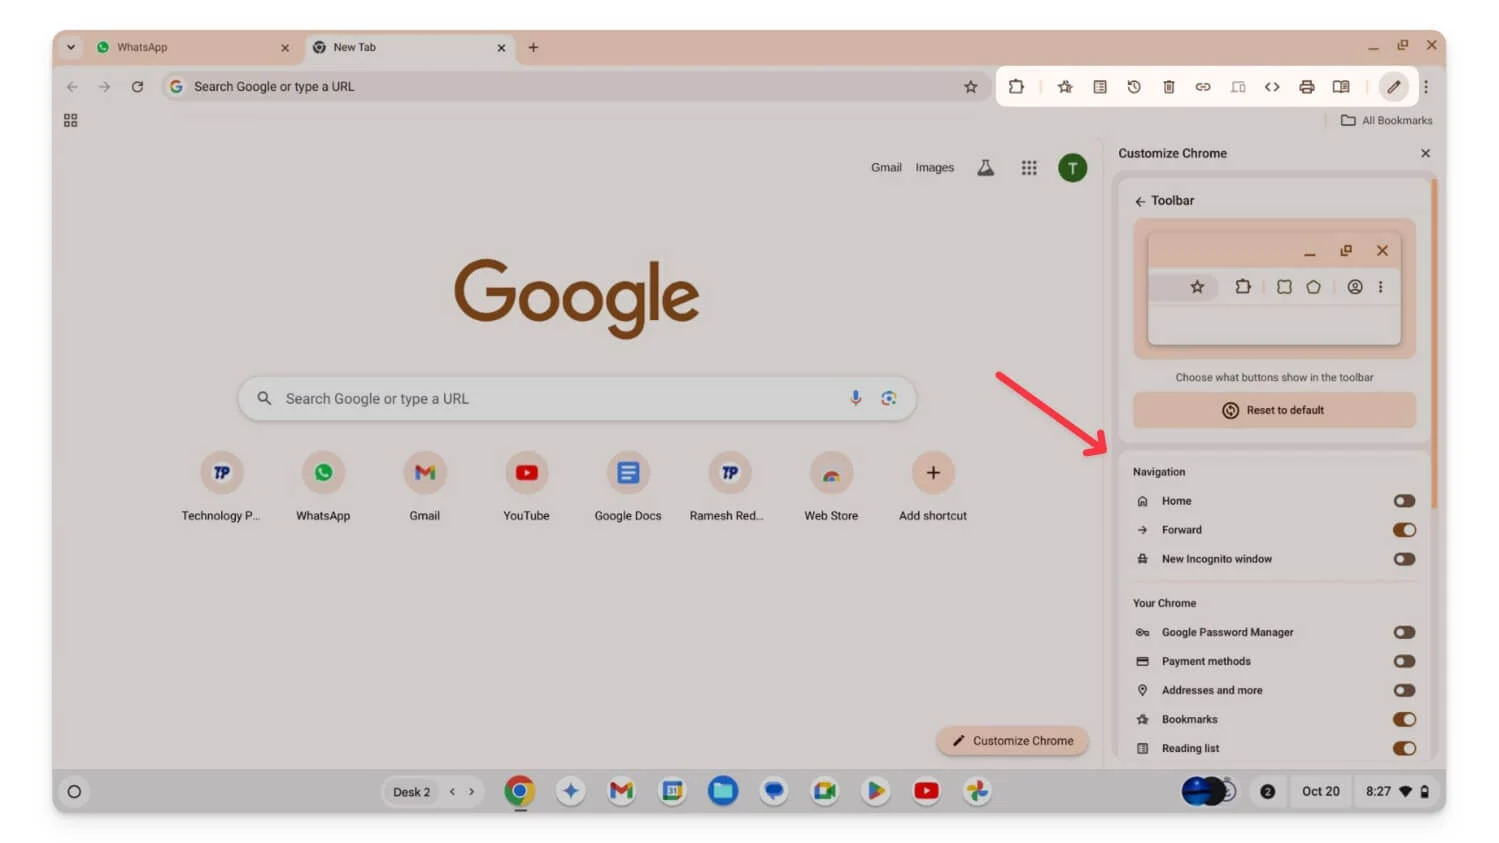Go back from Toolbar panel
Screen dimensions: 1499x843
point(1140,201)
